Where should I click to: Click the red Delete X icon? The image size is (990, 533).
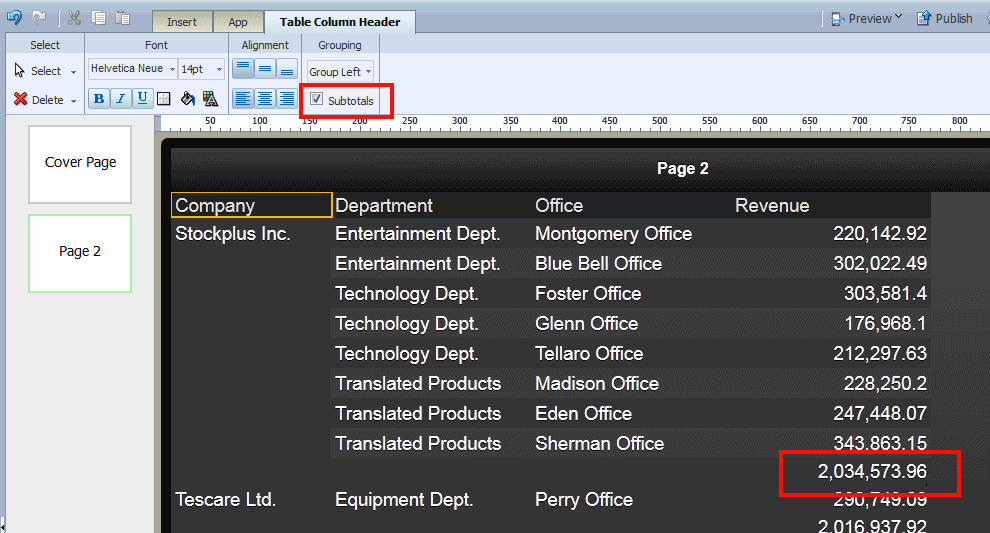pos(20,99)
